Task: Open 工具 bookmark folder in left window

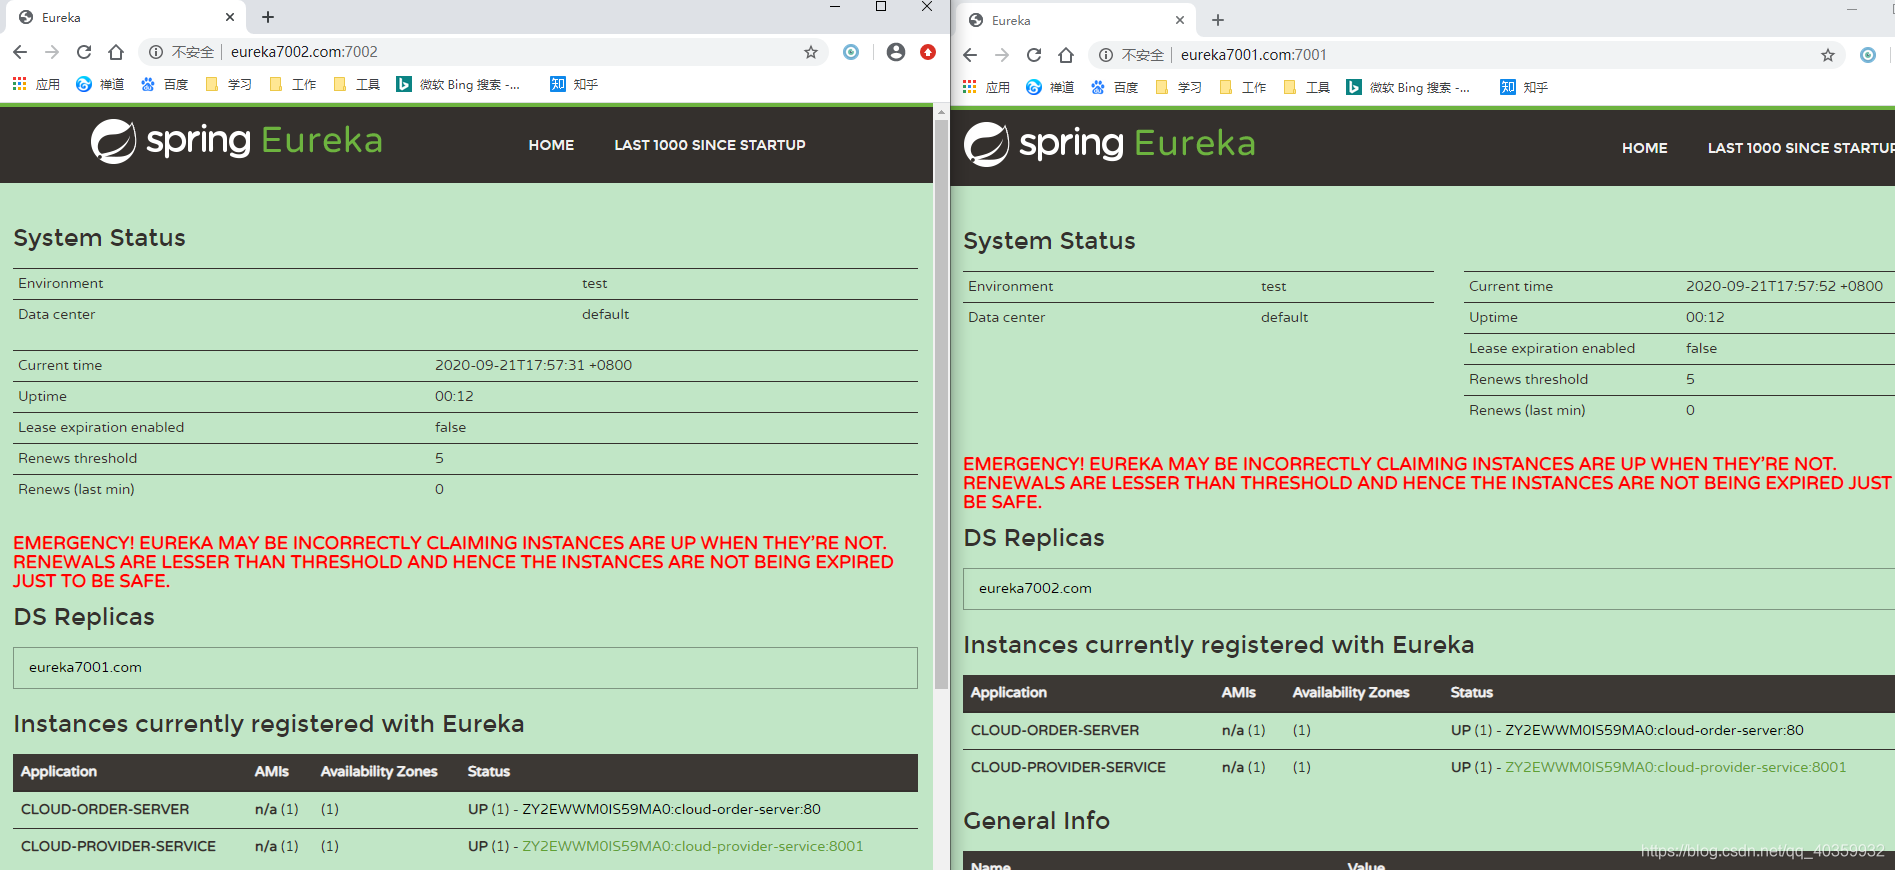Action: point(356,84)
